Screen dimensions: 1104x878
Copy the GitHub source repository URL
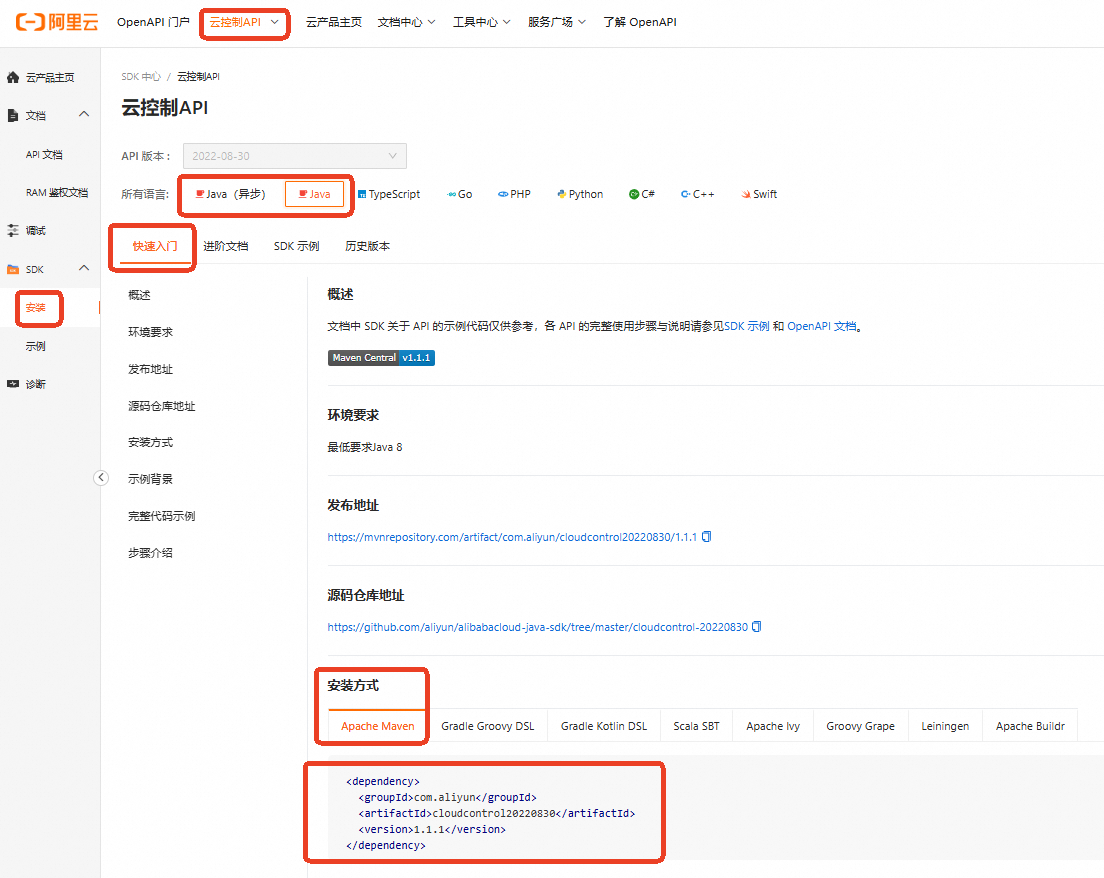[x=757, y=627]
